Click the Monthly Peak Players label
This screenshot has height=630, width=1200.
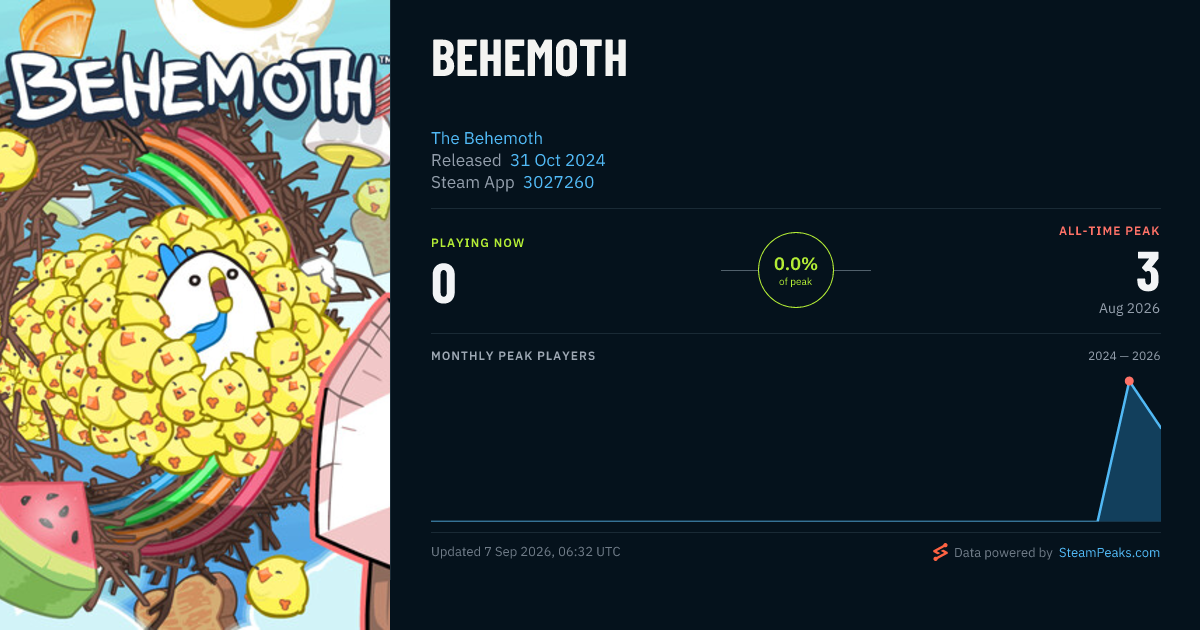tap(513, 356)
